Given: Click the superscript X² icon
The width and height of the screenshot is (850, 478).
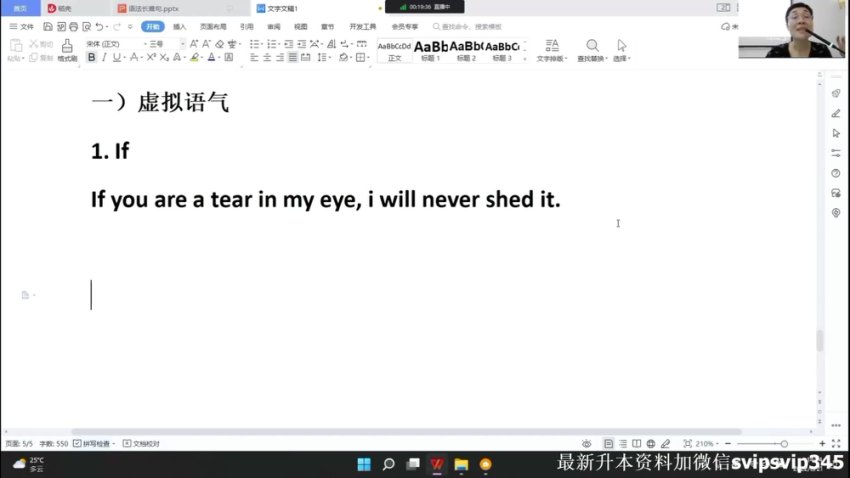Looking at the screenshot, I should click(150, 58).
